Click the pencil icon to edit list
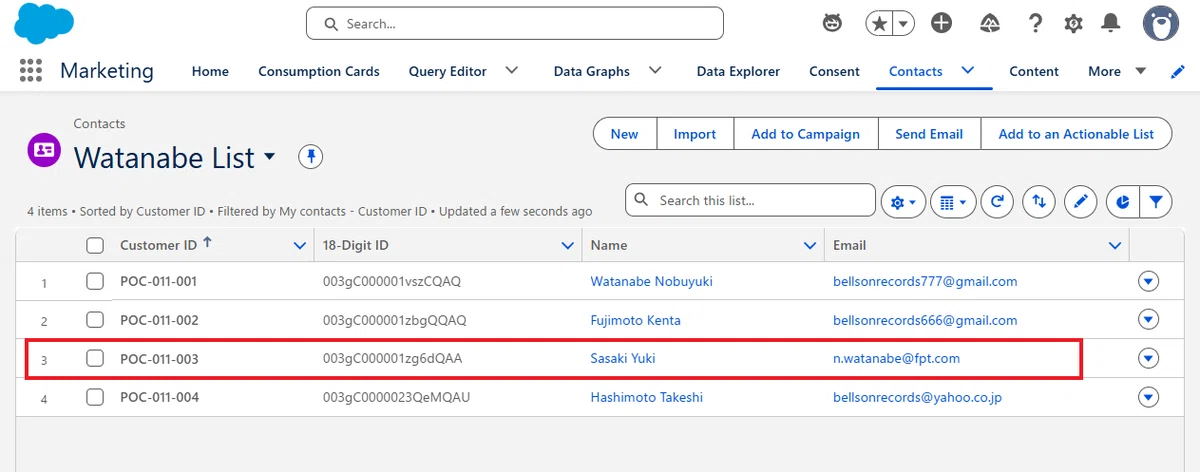Viewport: 1200px width, 472px height. point(1080,202)
